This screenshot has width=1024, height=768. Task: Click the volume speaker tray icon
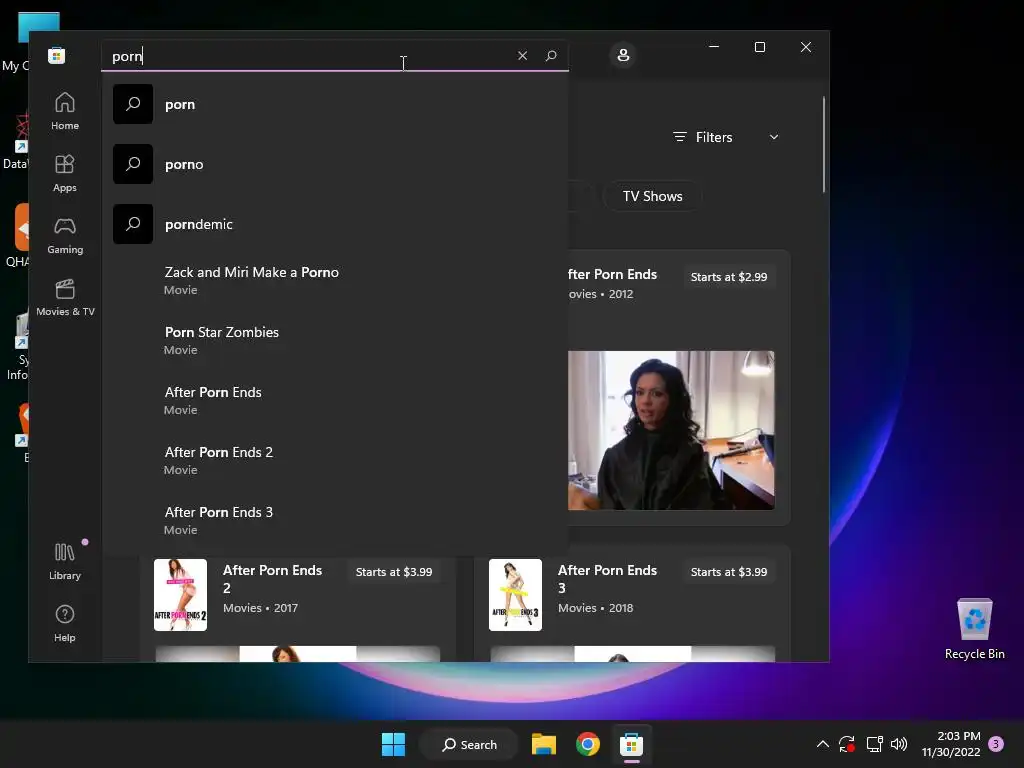click(x=899, y=744)
